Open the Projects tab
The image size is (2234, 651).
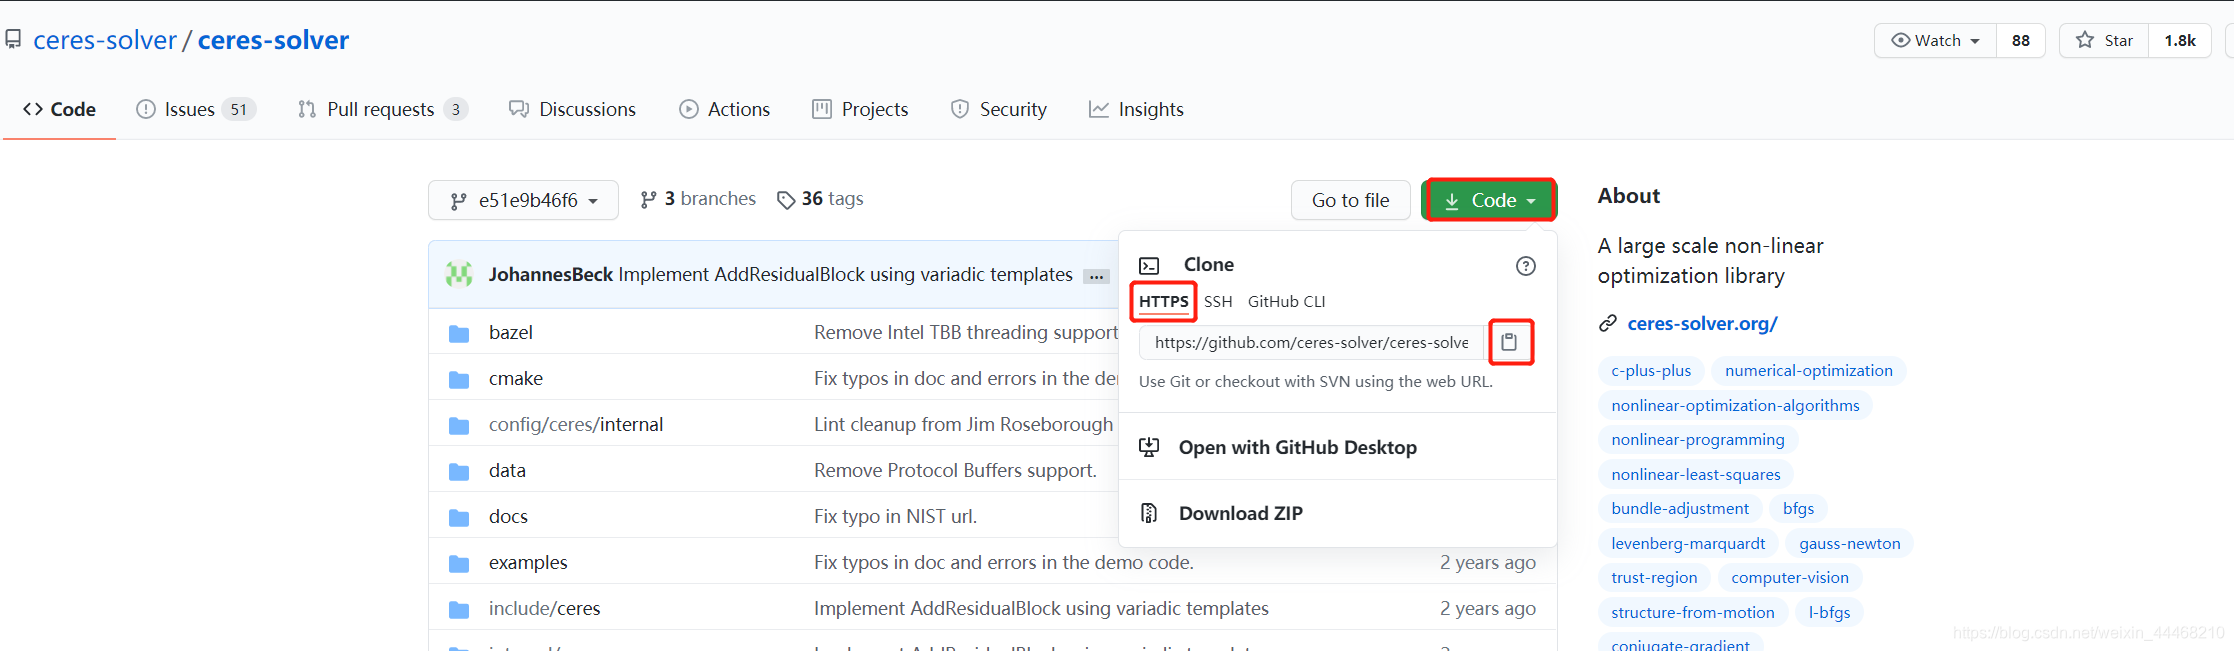[860, 109]
